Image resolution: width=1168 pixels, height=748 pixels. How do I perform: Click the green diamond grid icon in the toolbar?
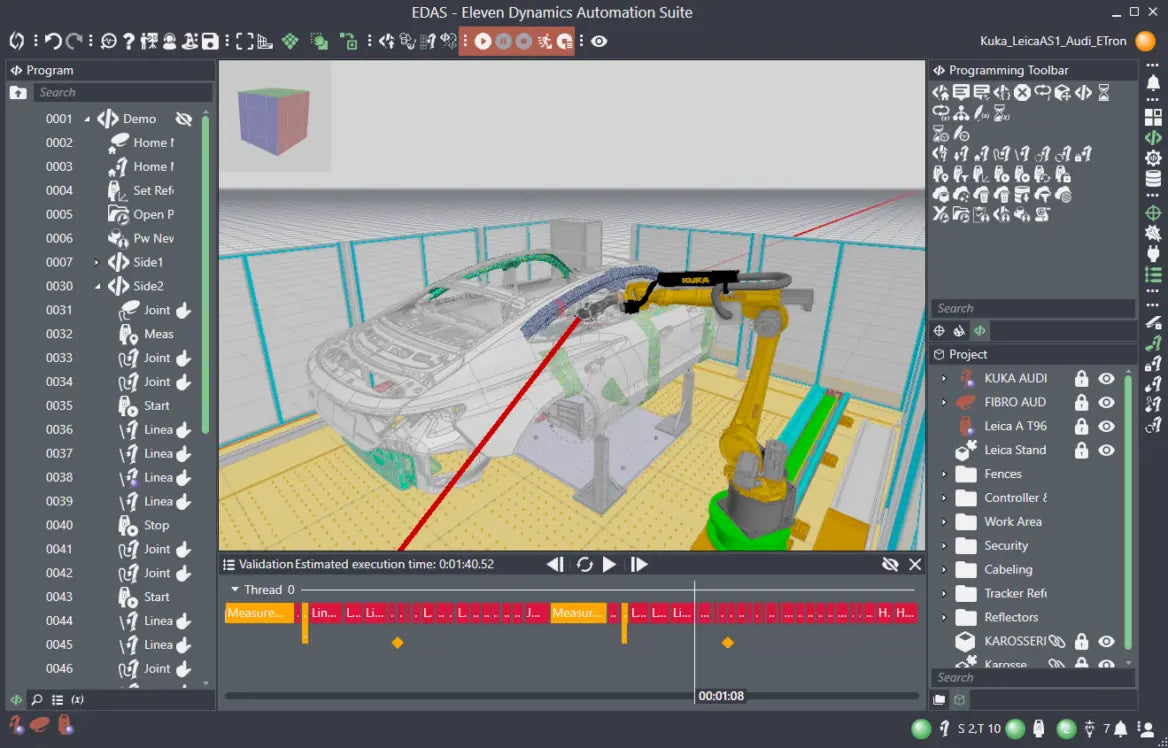pyautogui.click(x=290, y=41)
